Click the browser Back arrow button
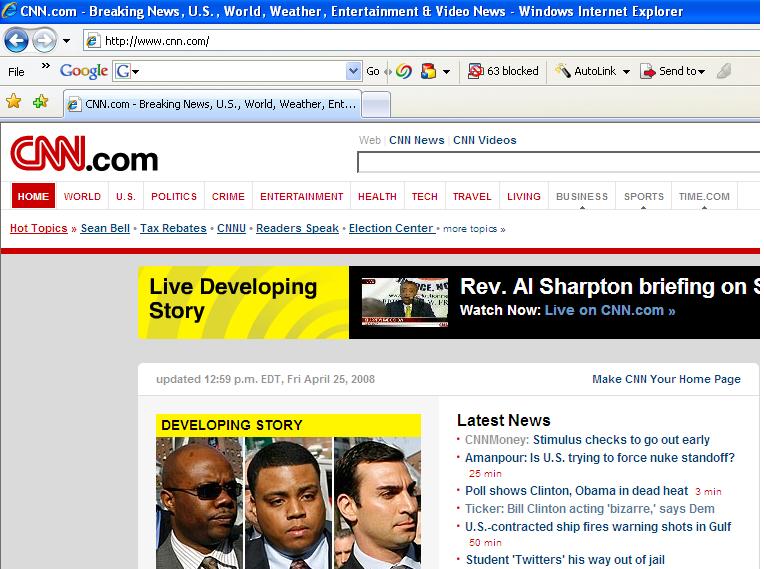The height and width of the screenshot is (569, 764). (x=16, y=41)
